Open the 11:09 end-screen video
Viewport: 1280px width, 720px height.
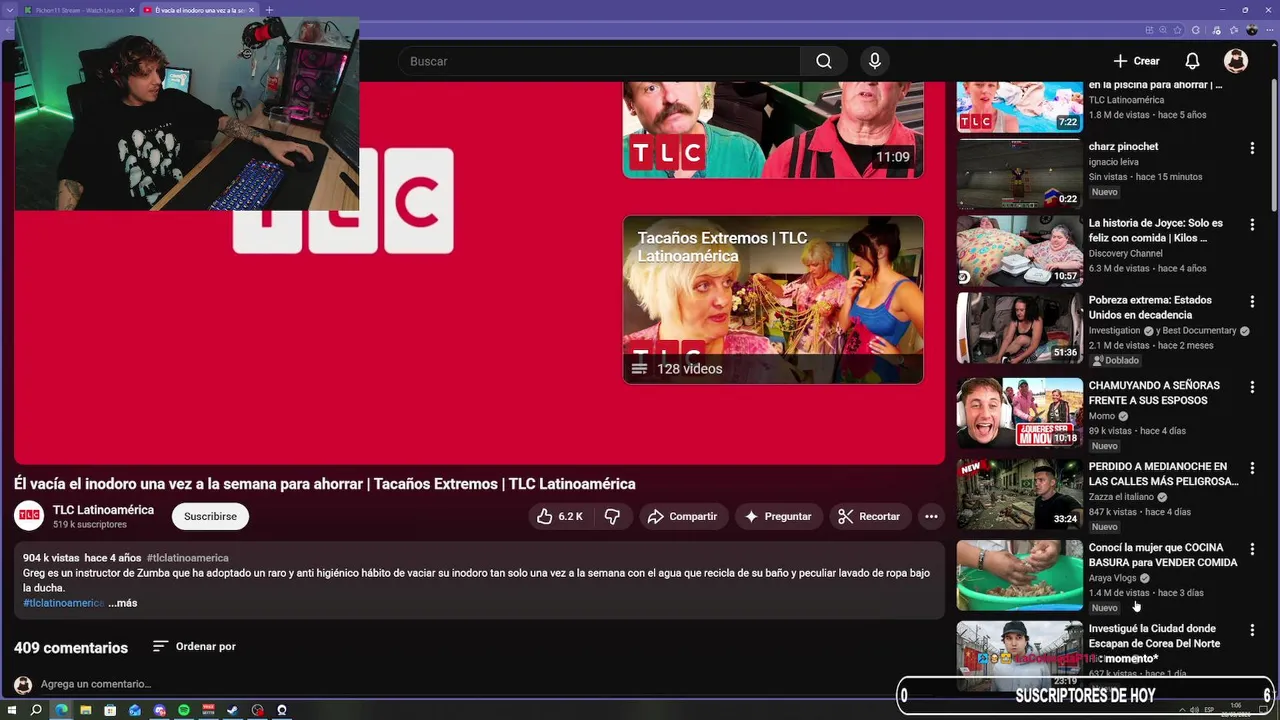pos(773,130)
